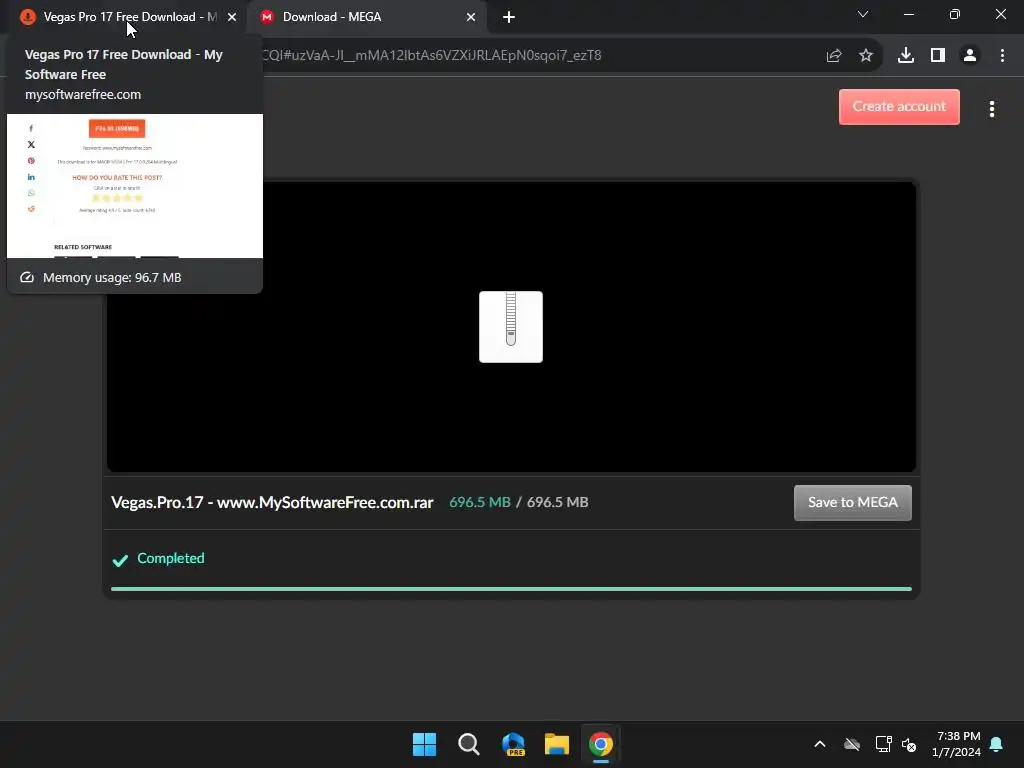Click the file name Vegas.Pro.17 - www.MySoftwareFree.com.rar
This screenshot has width=1024, height=768.
point(272,503)
